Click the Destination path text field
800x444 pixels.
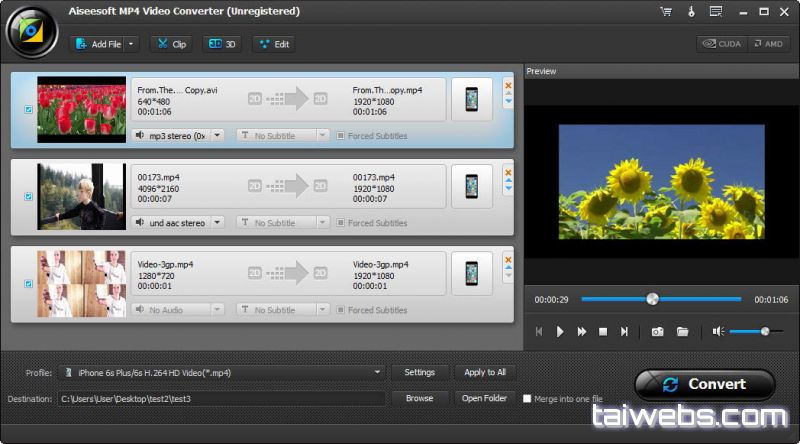220,398
